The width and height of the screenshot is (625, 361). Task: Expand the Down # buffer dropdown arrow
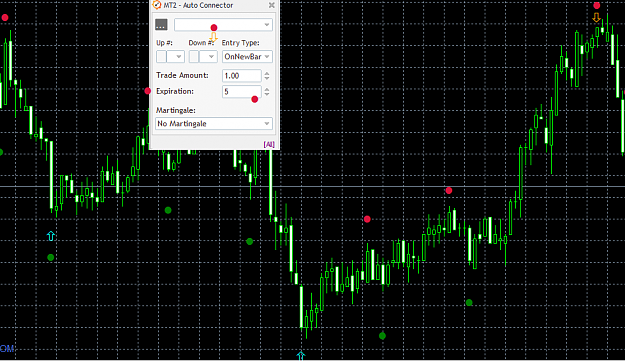pos(211,57)
